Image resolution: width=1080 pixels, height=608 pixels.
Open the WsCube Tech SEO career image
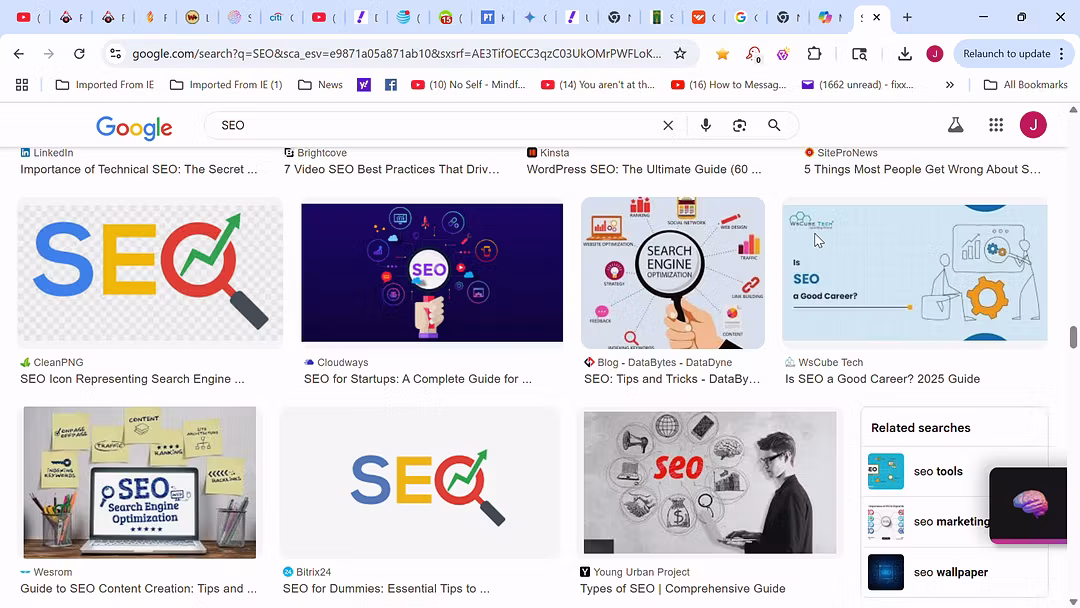pyautogui.click(x=914, y=273)
